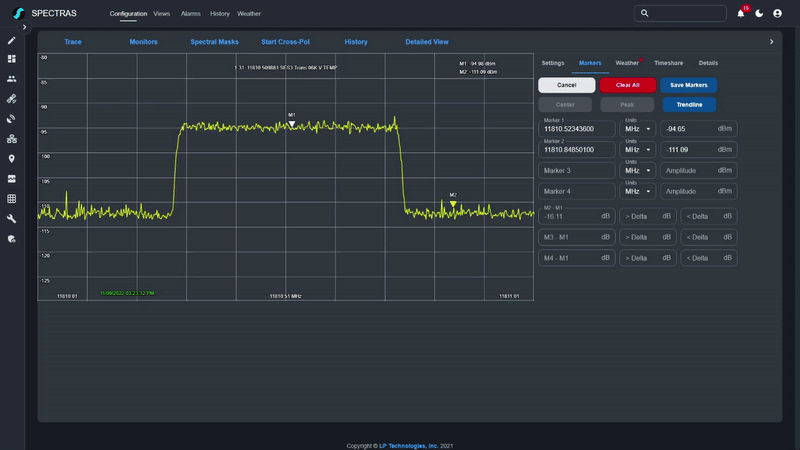Click the Cancel button
The height and width of the screenshot is (450, 800).
tap(566, 85)
